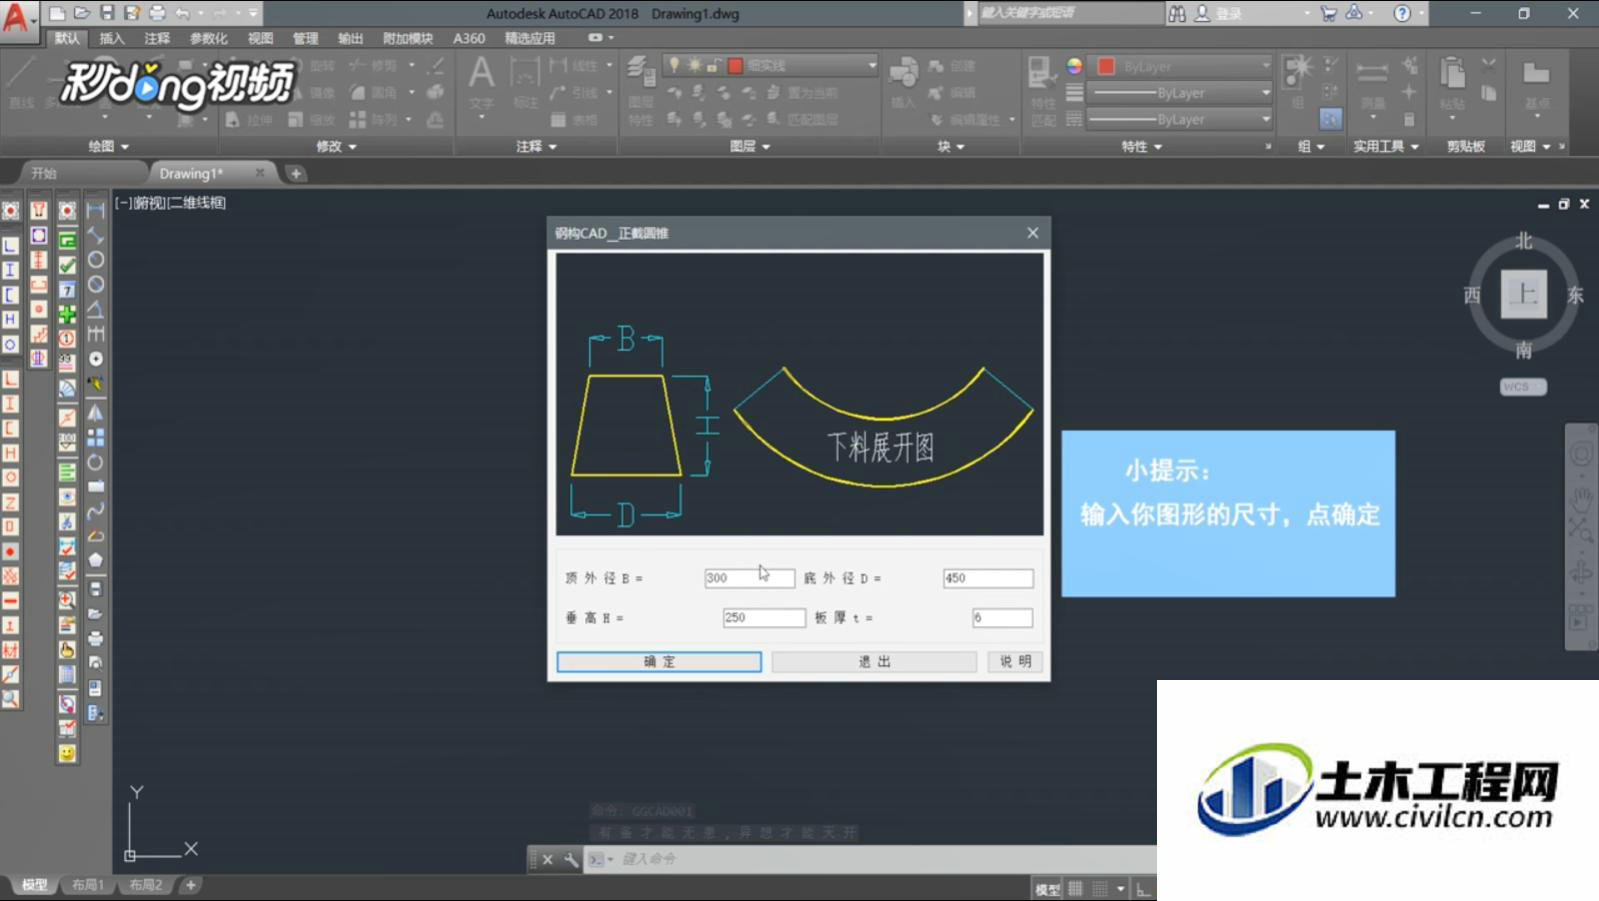Toggle the 模型 model space button in status bar

pos(1047,889)
